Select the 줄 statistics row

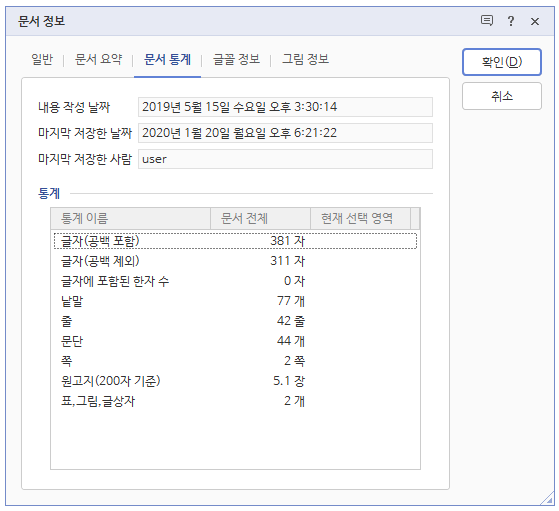click(x=235, y=321)
